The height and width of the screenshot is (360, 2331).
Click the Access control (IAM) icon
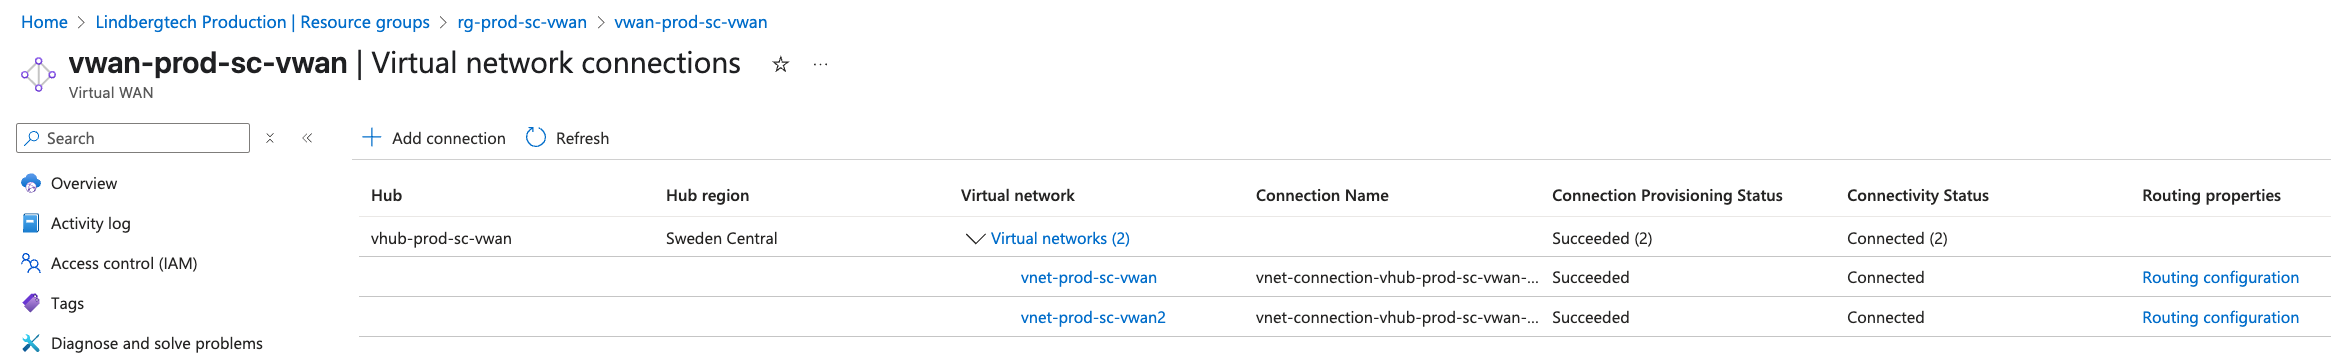pyautogui.click(x=31, y=263)
